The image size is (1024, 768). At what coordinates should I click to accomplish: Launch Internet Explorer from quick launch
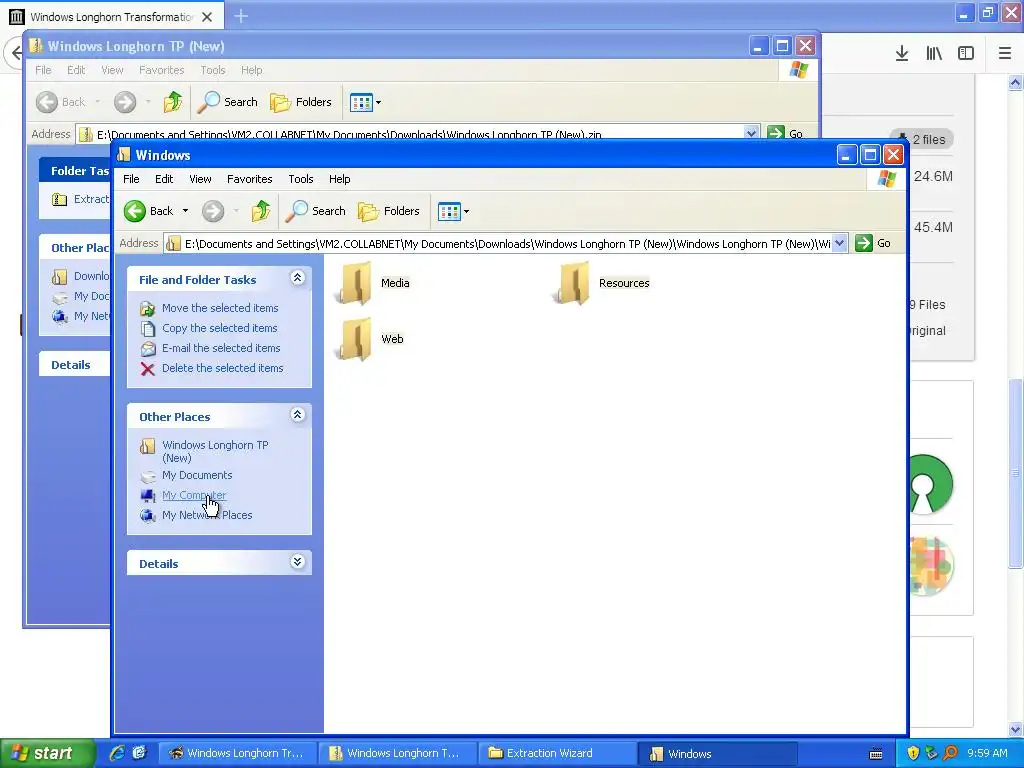click(117, 753)
